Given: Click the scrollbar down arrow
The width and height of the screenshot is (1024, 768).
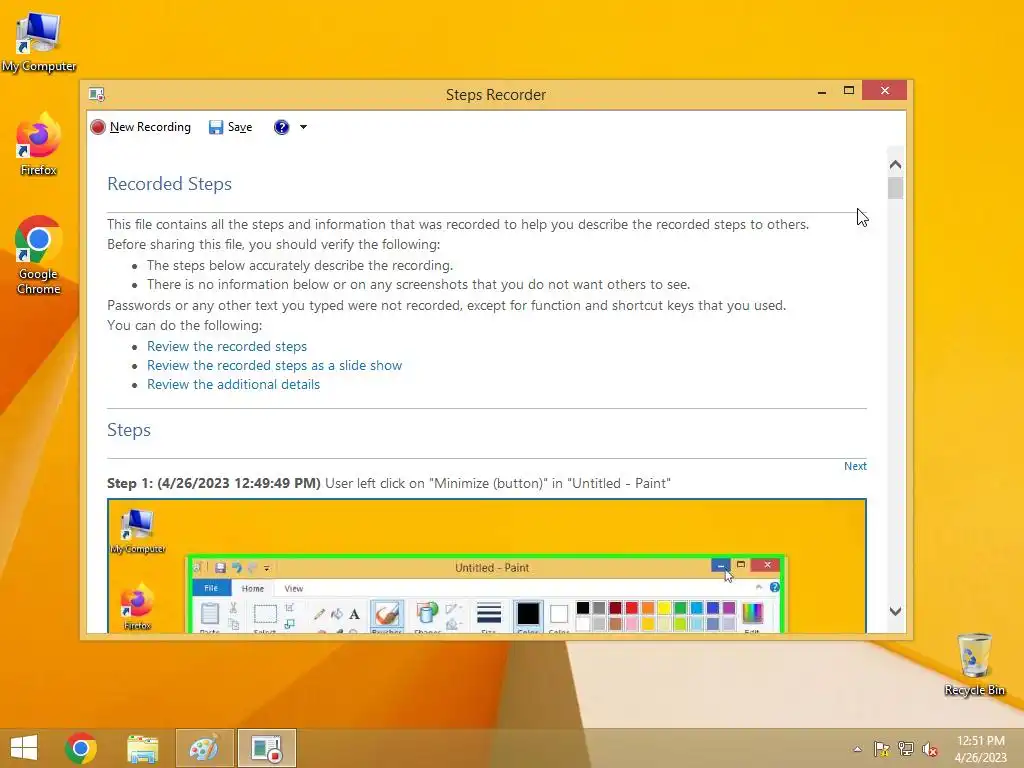Looking at the screenshot, I should (895, 611).
